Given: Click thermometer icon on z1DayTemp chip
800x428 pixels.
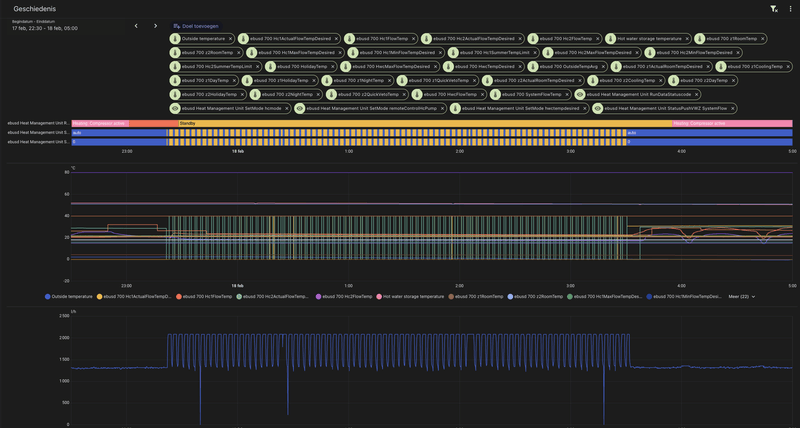Looking at the screenshot, I should click(x=175, y=81).
